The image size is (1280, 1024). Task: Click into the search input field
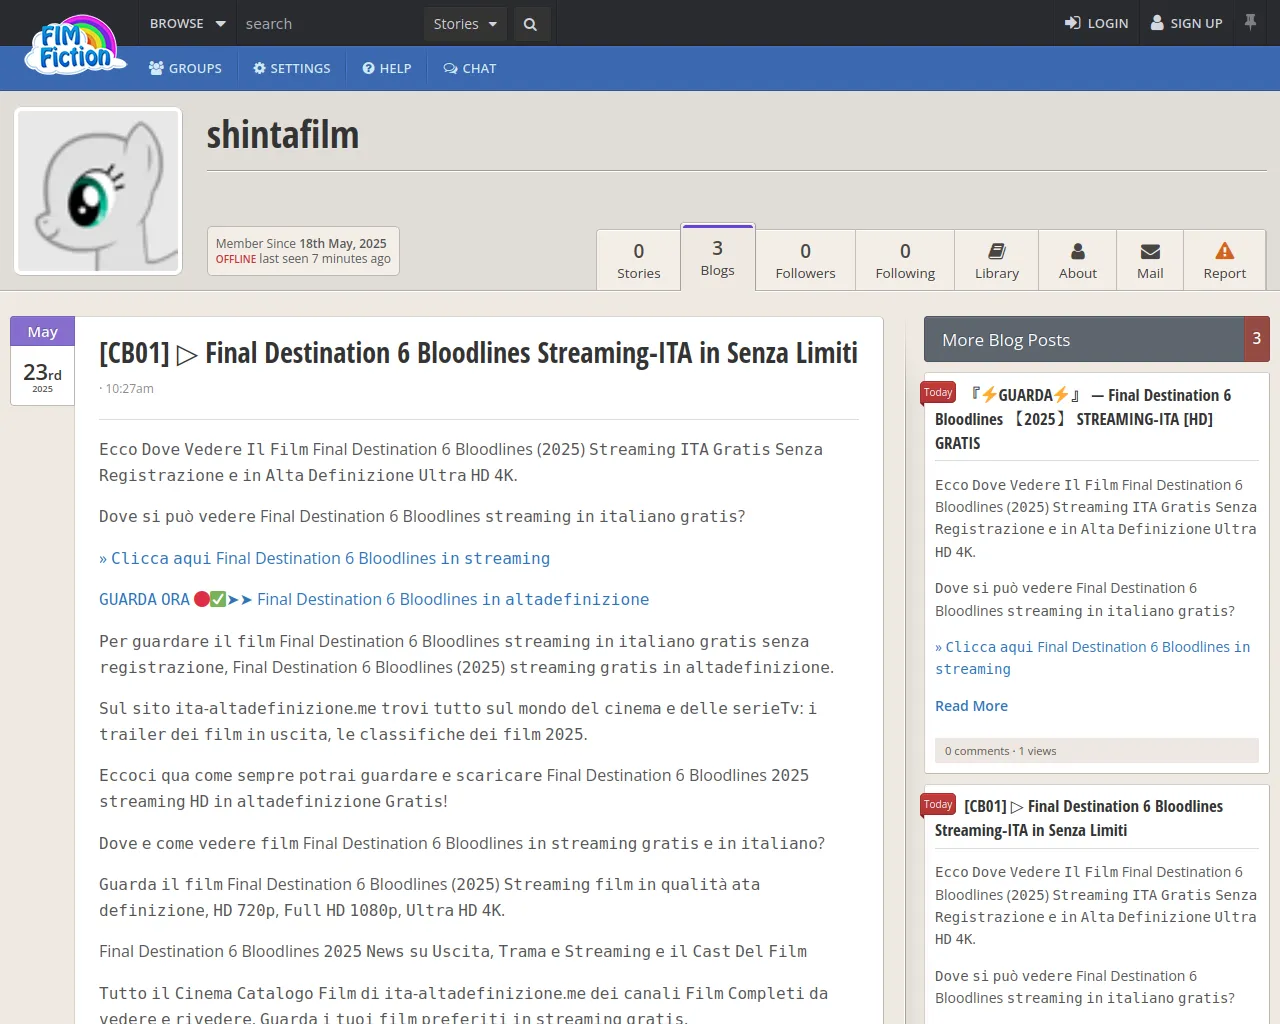pyautogui.click(x=328, y=24)
